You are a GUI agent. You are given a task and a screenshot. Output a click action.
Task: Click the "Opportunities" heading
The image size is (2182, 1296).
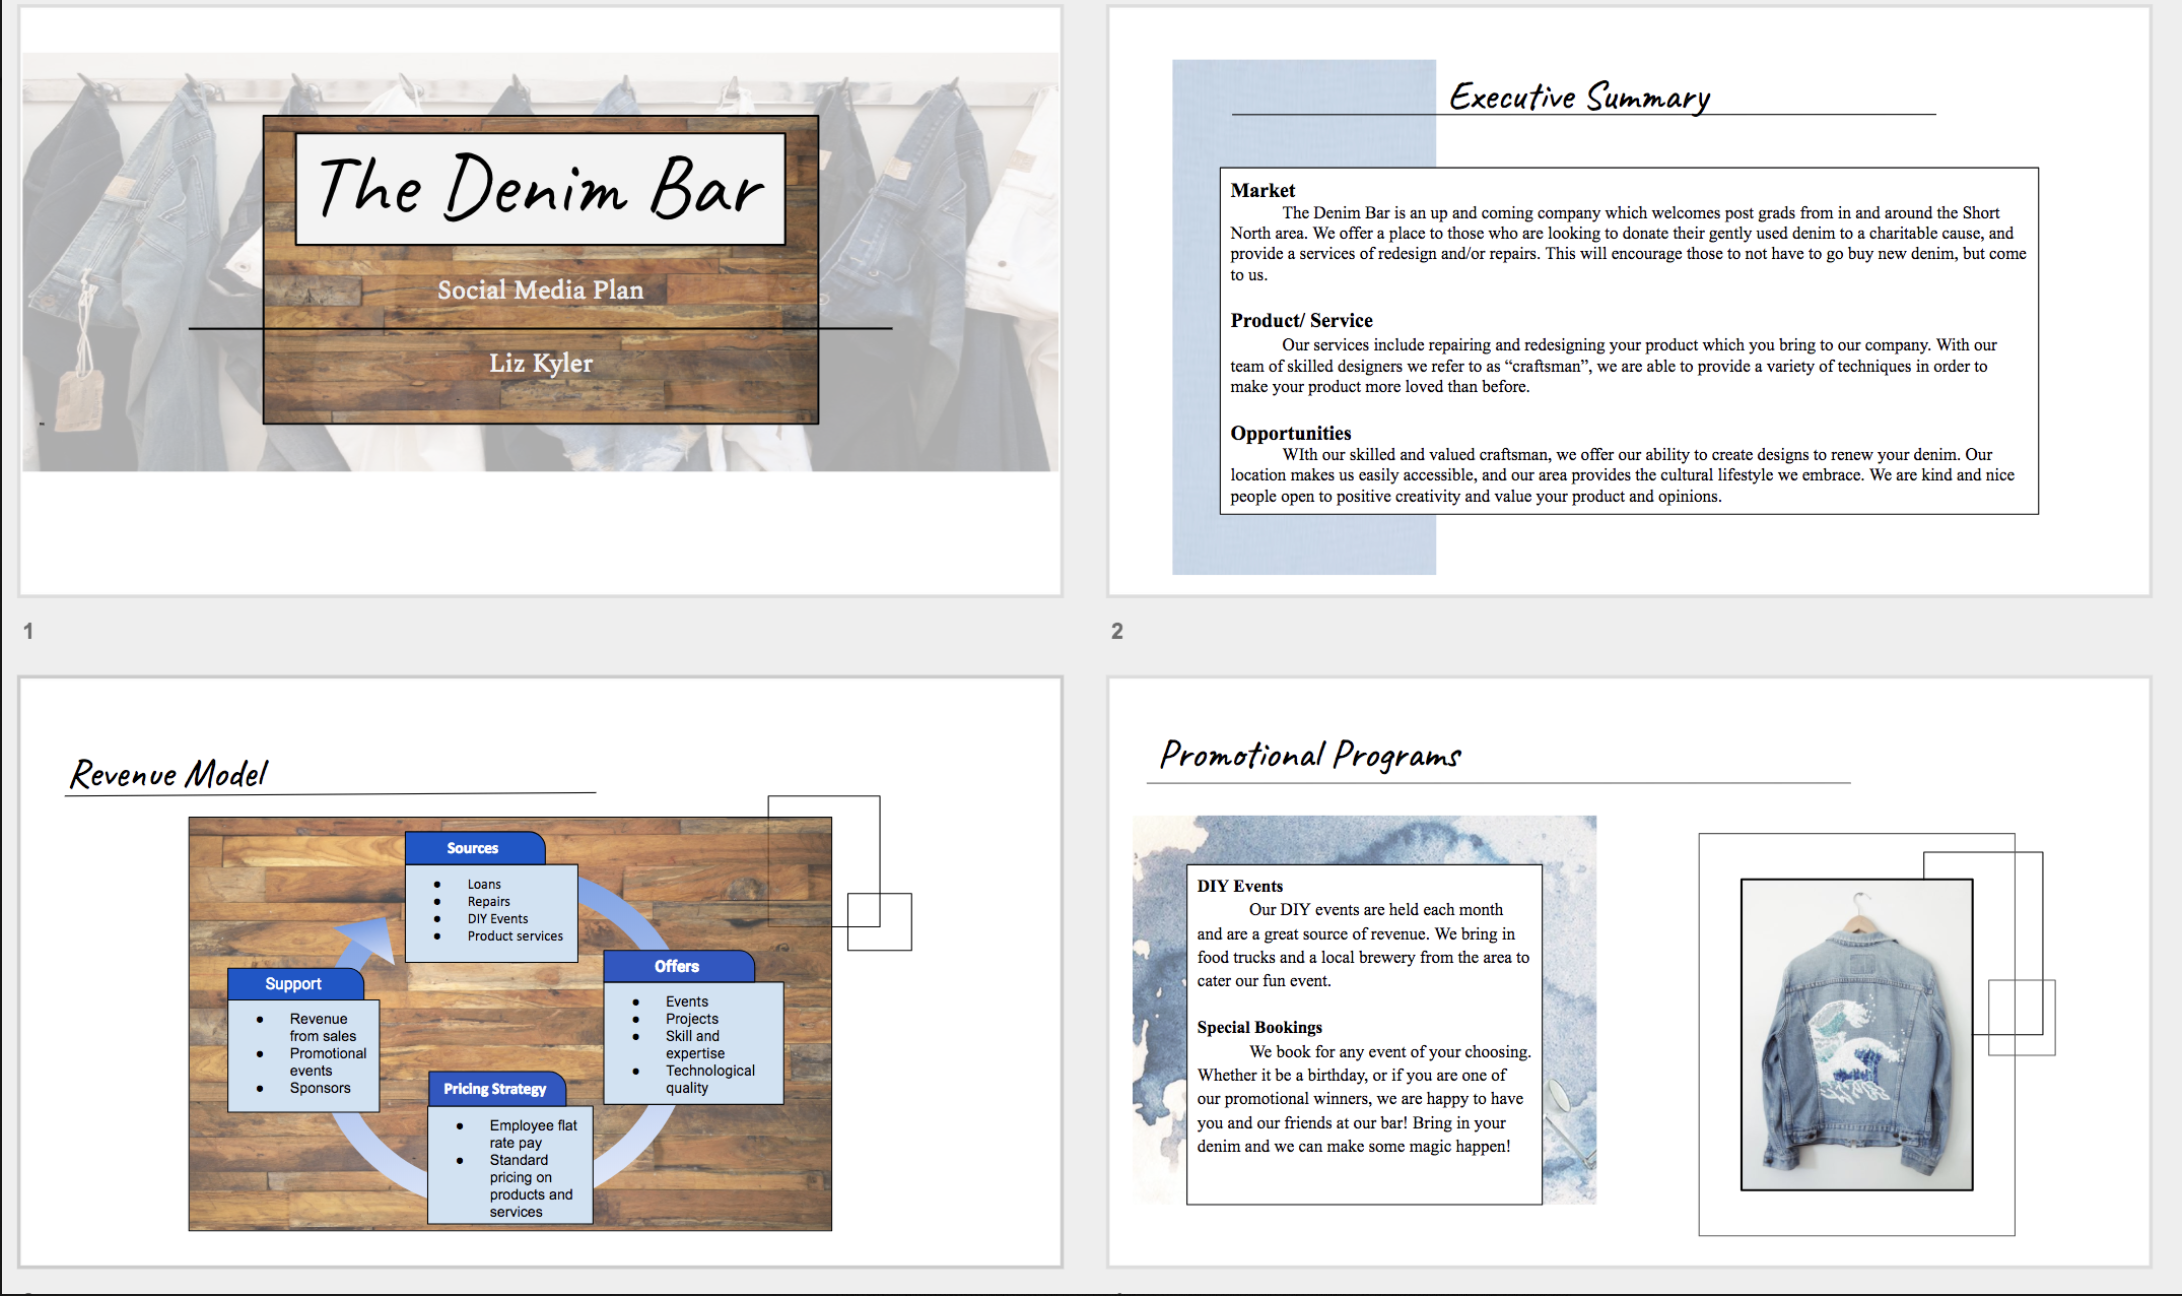tap(1290, 433)
